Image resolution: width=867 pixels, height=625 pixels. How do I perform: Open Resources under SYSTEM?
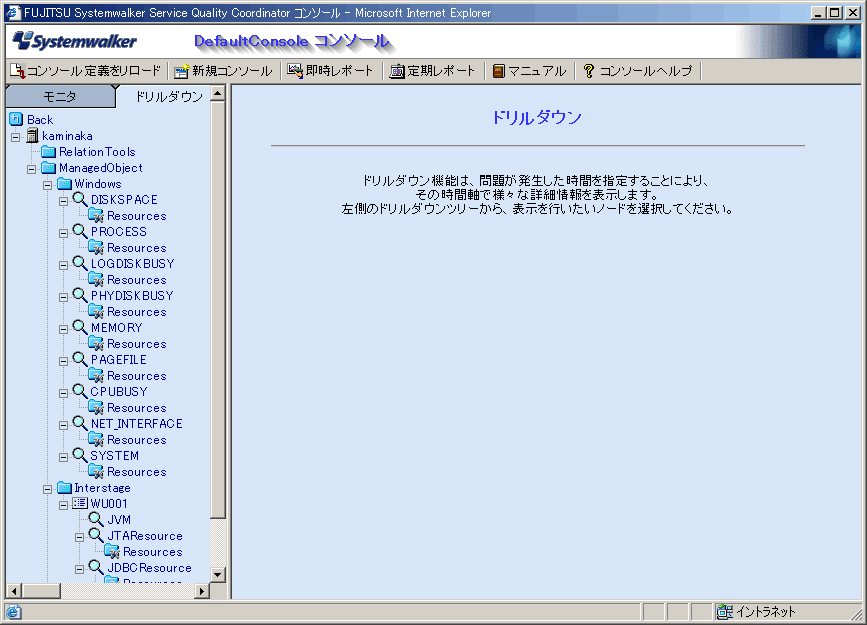click(x=137, y=472)
